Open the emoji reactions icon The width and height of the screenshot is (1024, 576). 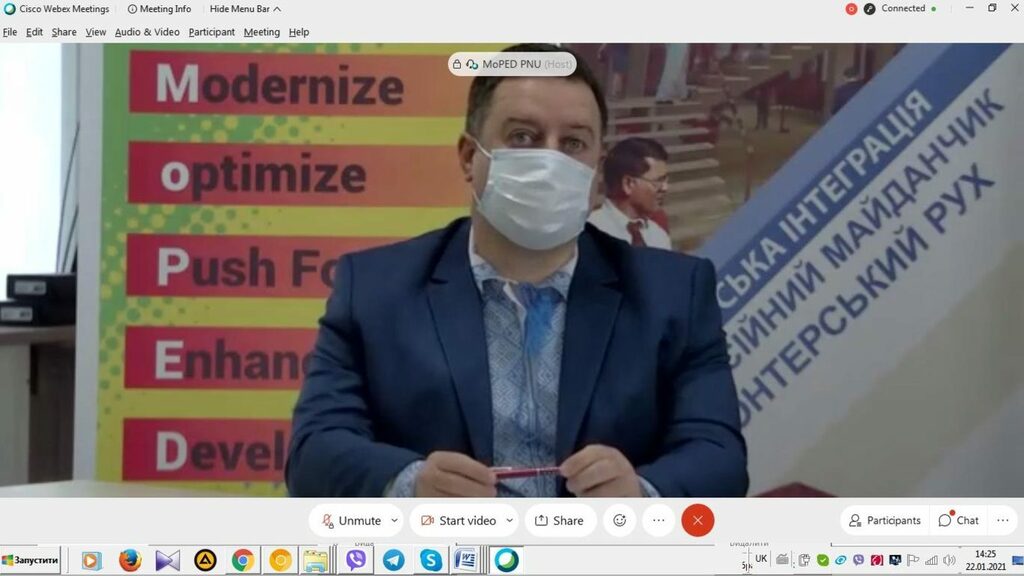(x=620, y=520)
